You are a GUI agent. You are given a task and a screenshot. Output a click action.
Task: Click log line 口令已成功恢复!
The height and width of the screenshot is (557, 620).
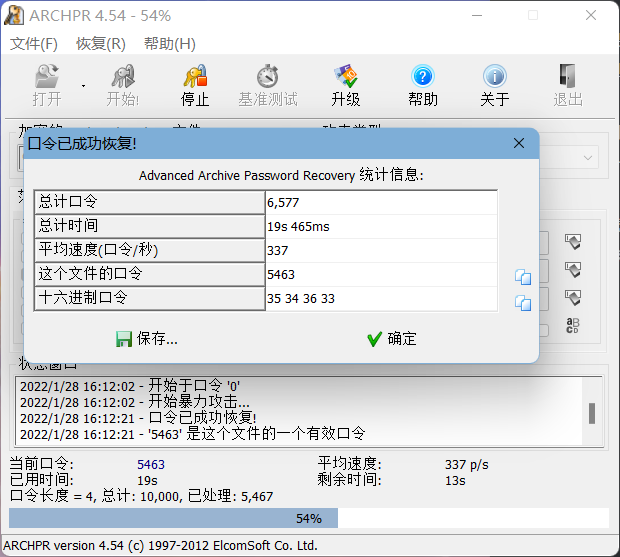(x=138, y=418)
